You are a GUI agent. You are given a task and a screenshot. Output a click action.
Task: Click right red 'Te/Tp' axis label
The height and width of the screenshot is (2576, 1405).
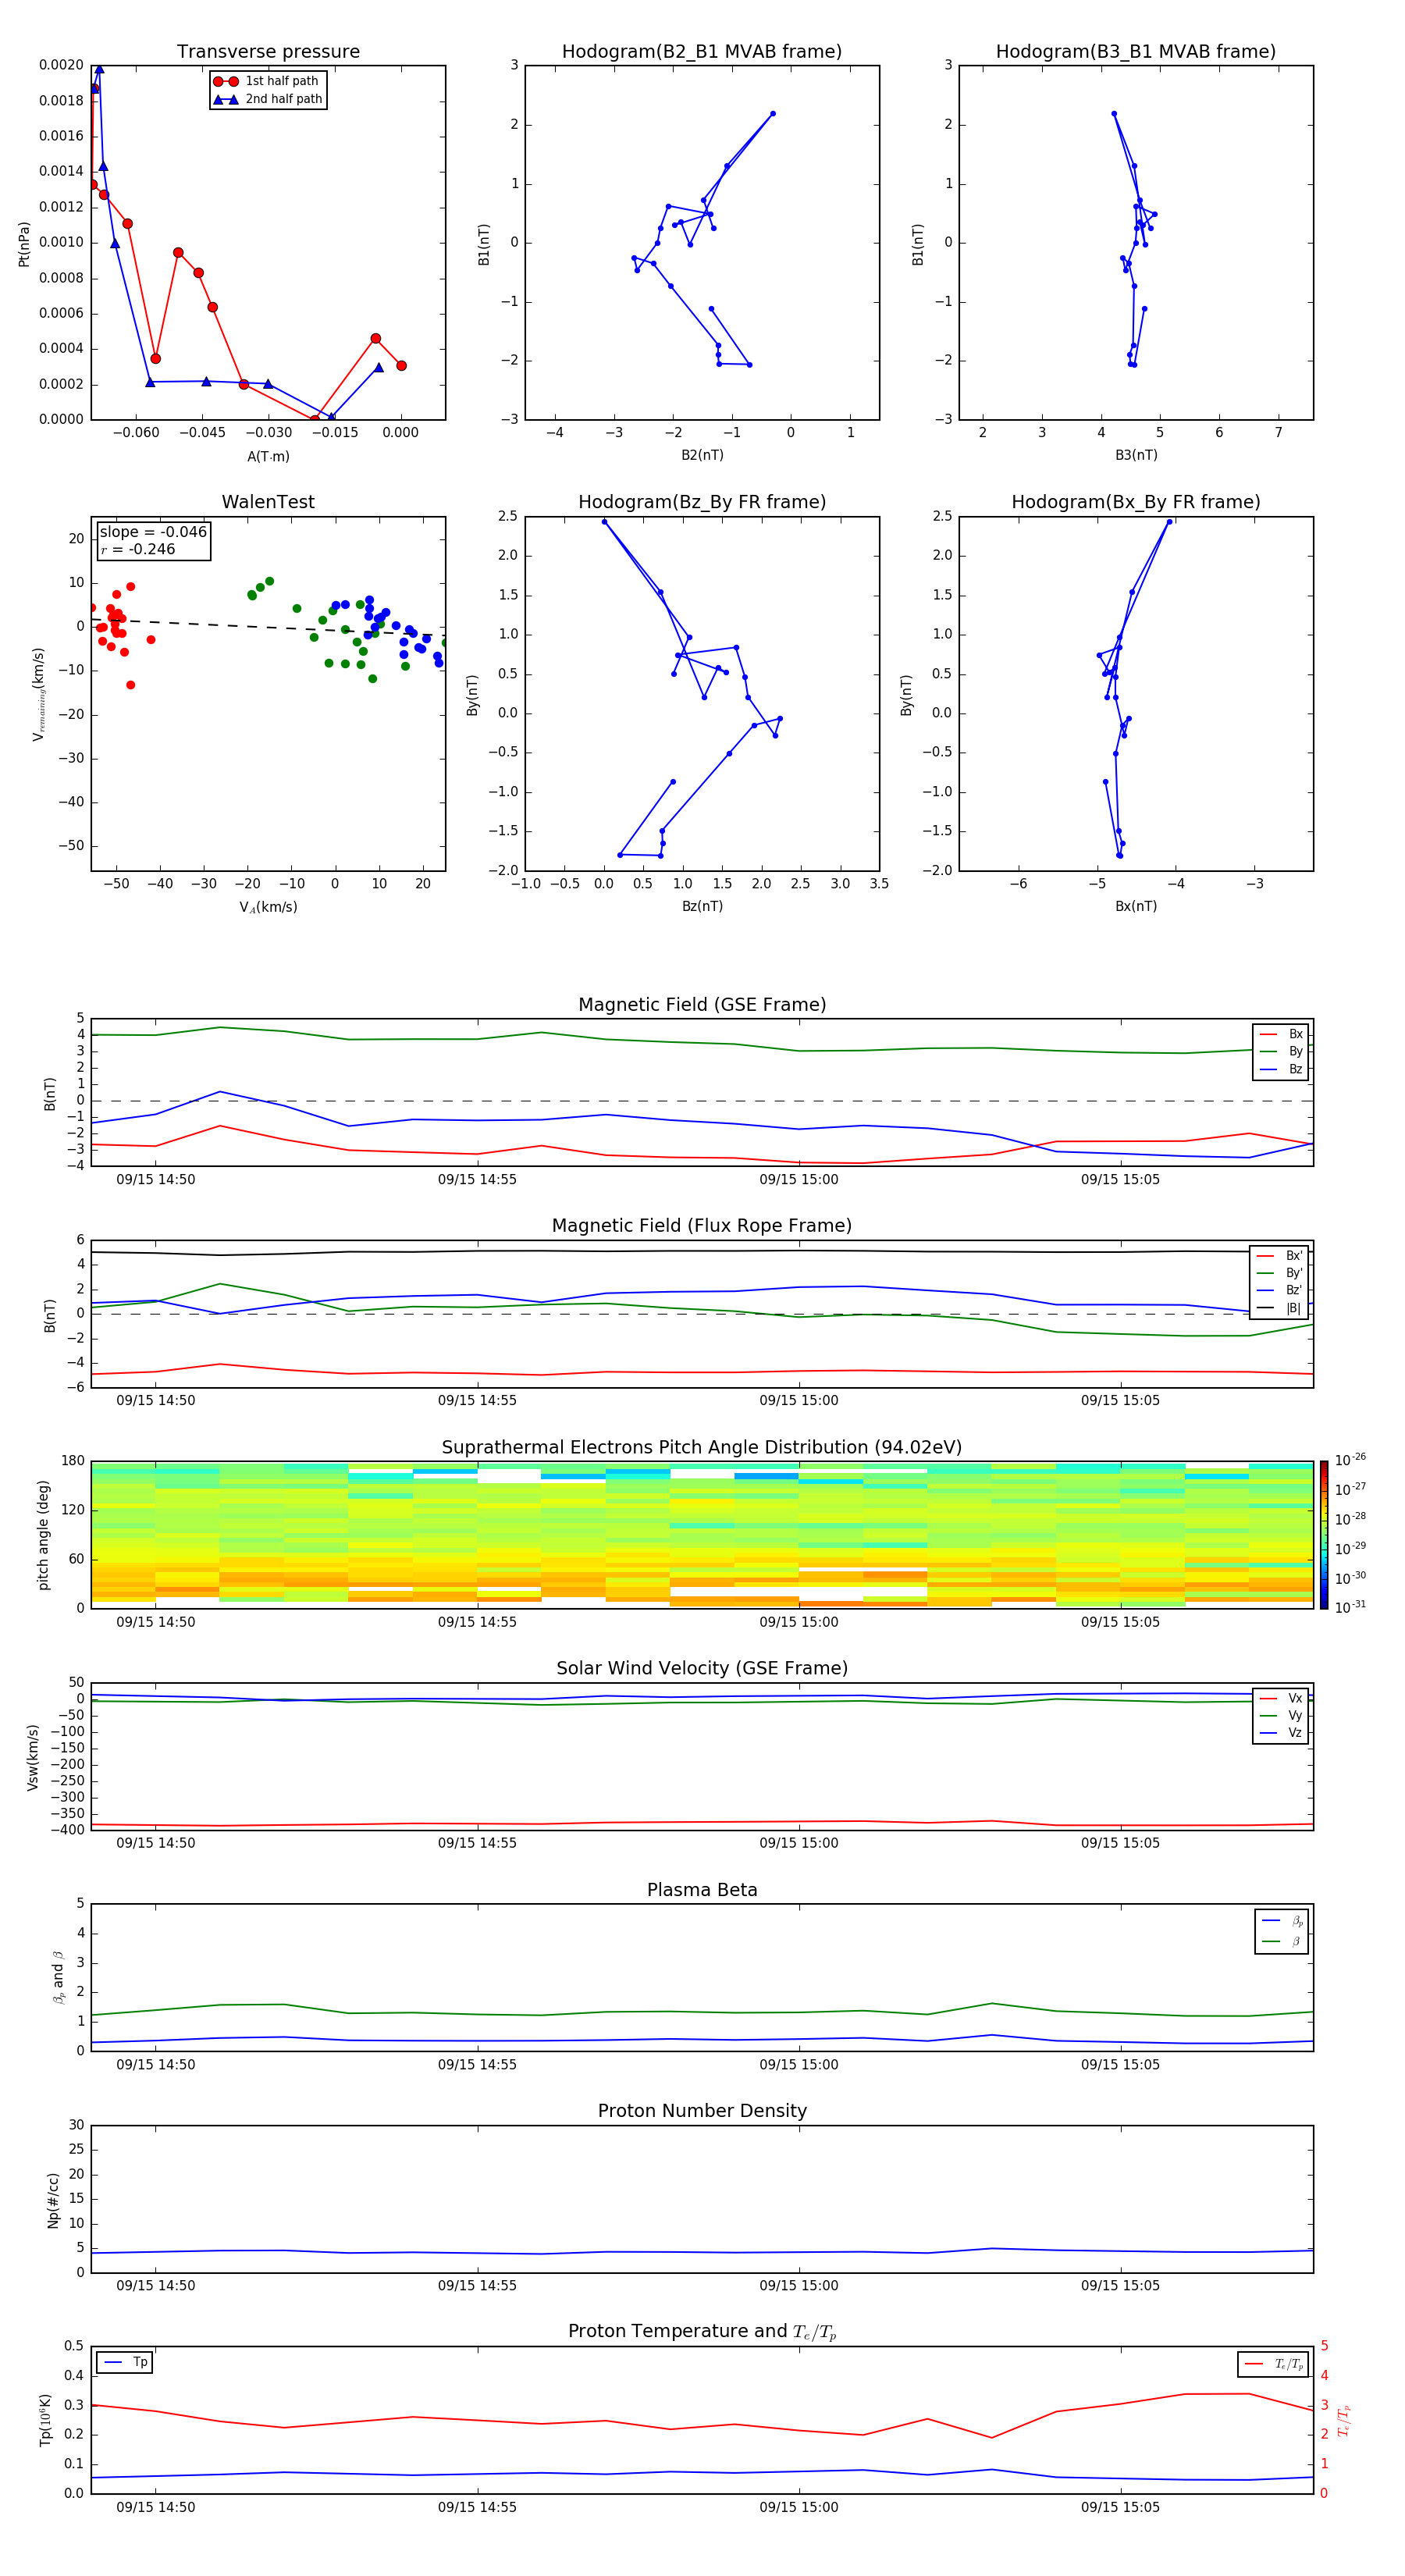pyautogui.click(x=1344, y=2420)
